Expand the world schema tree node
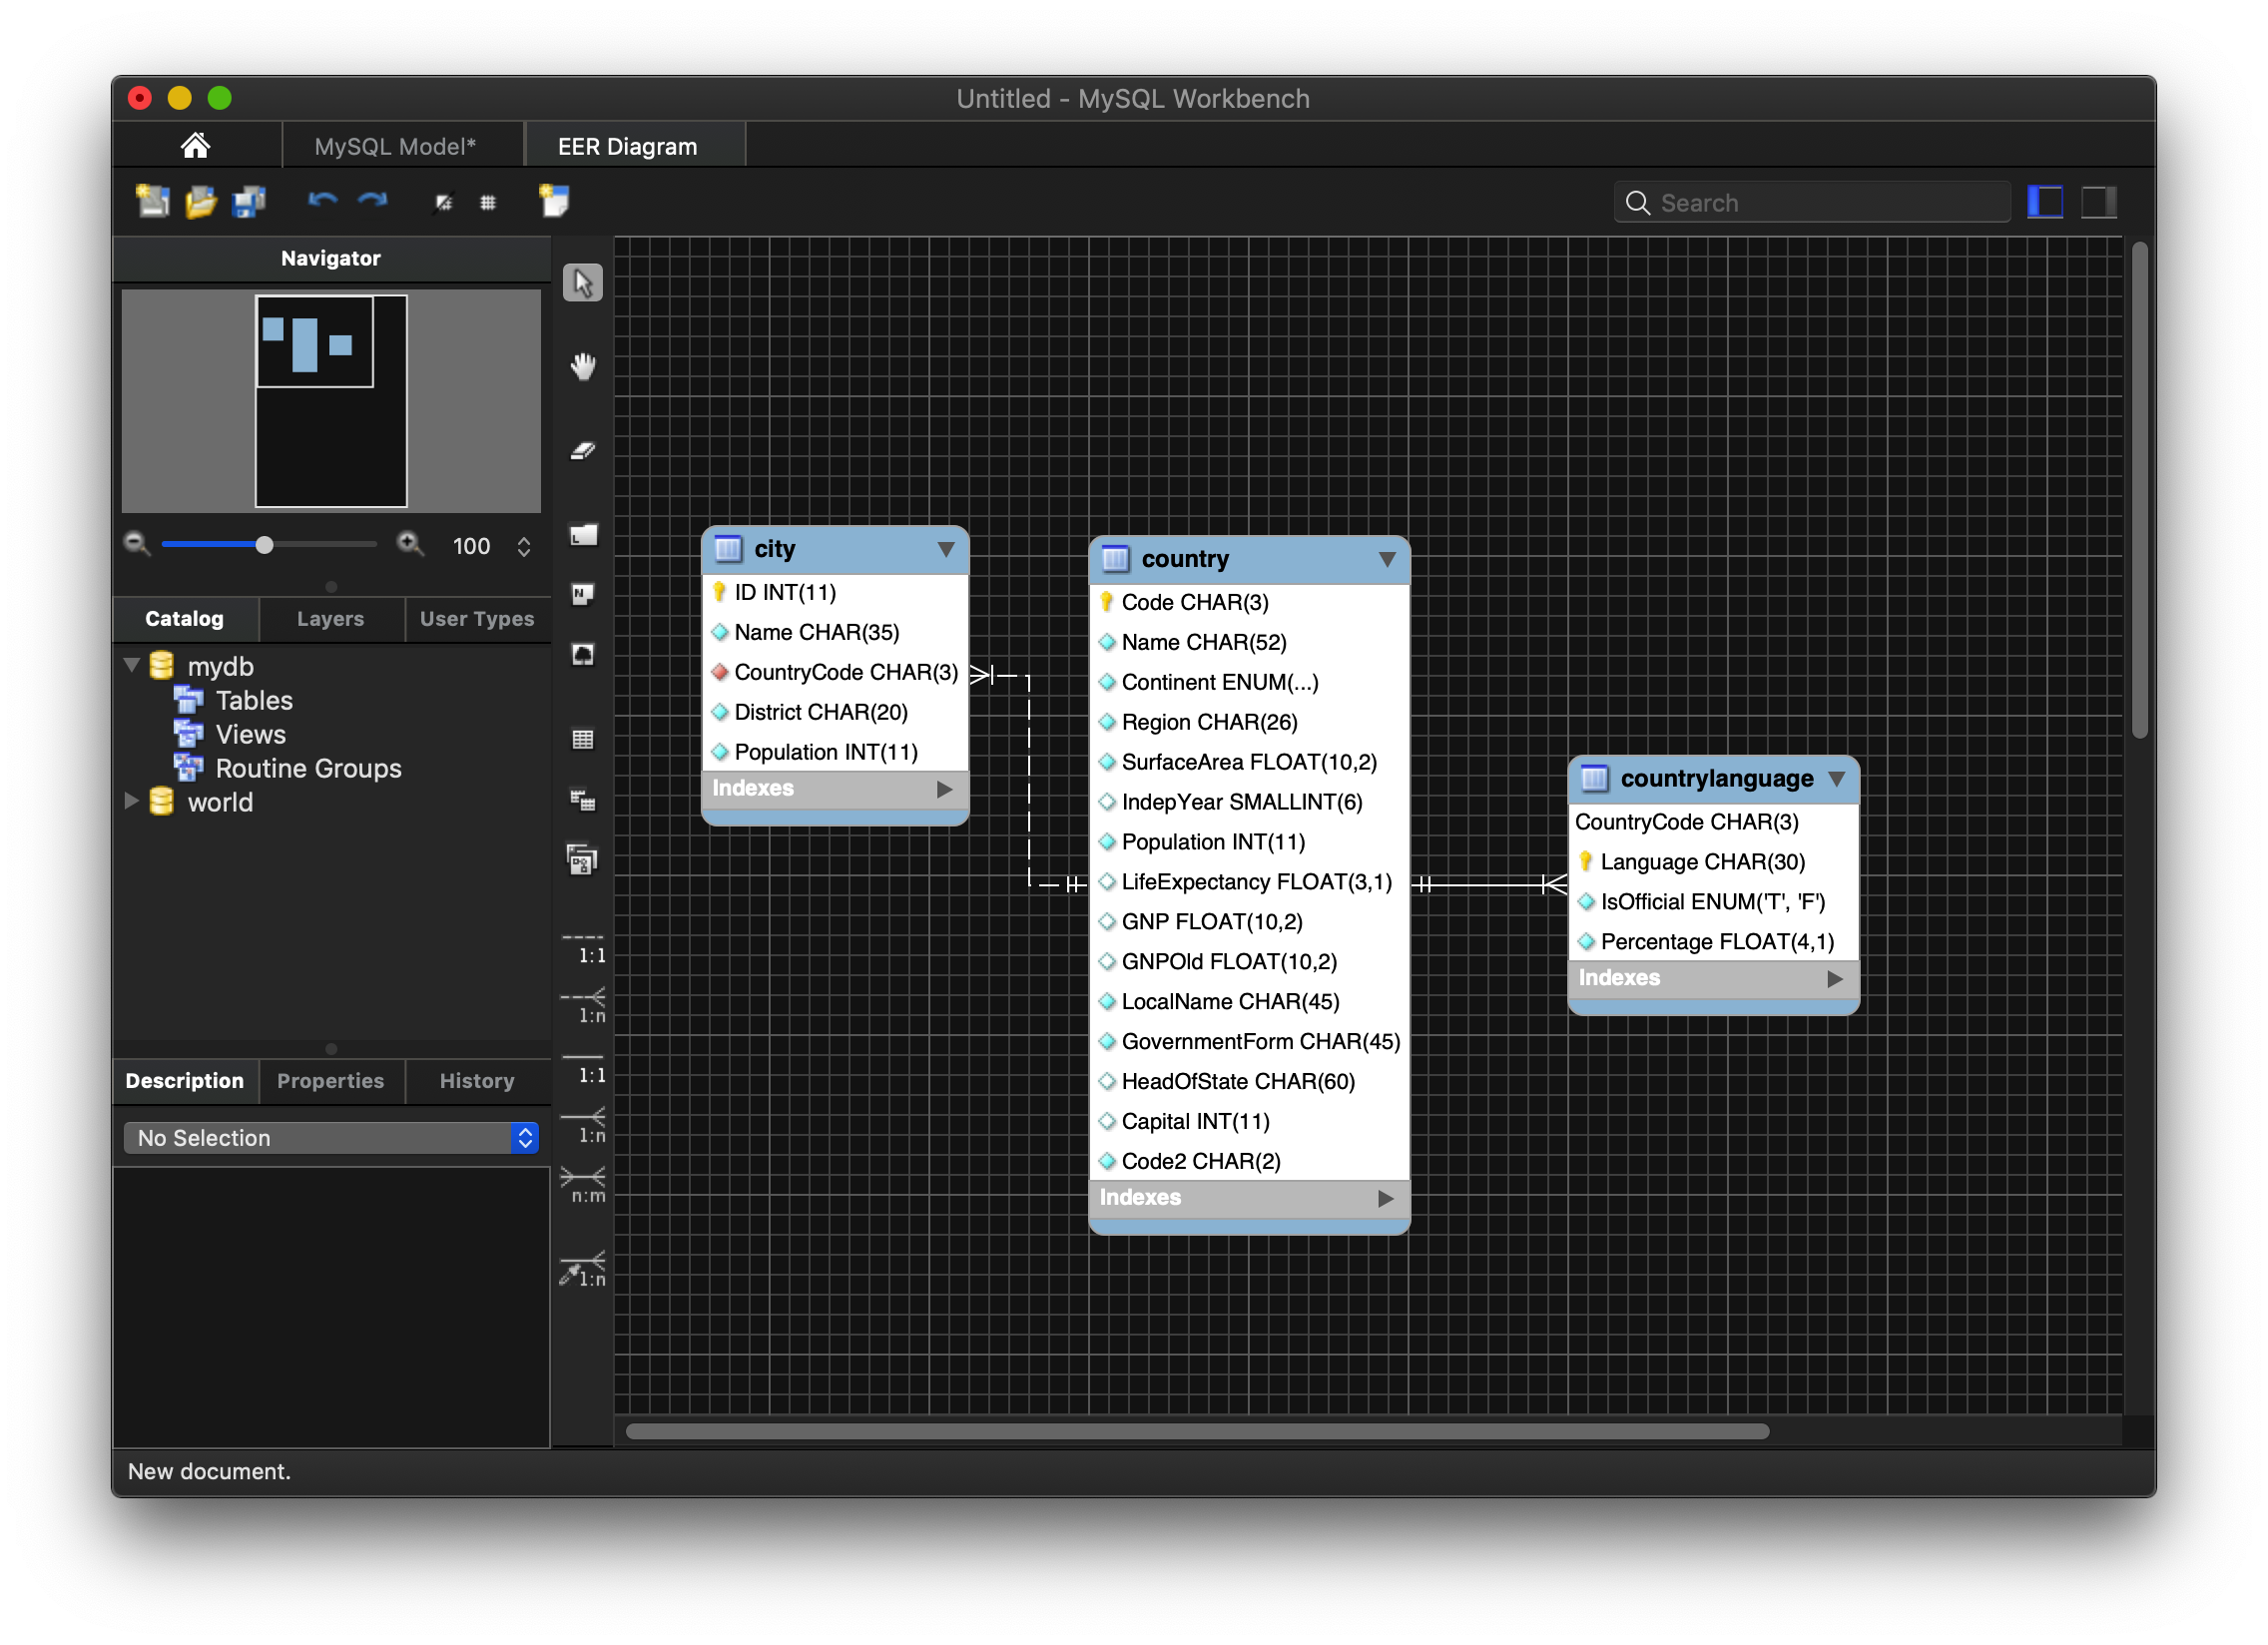Image resolution: width=2268 pixels, height=1645 pixels. point(131,802)
